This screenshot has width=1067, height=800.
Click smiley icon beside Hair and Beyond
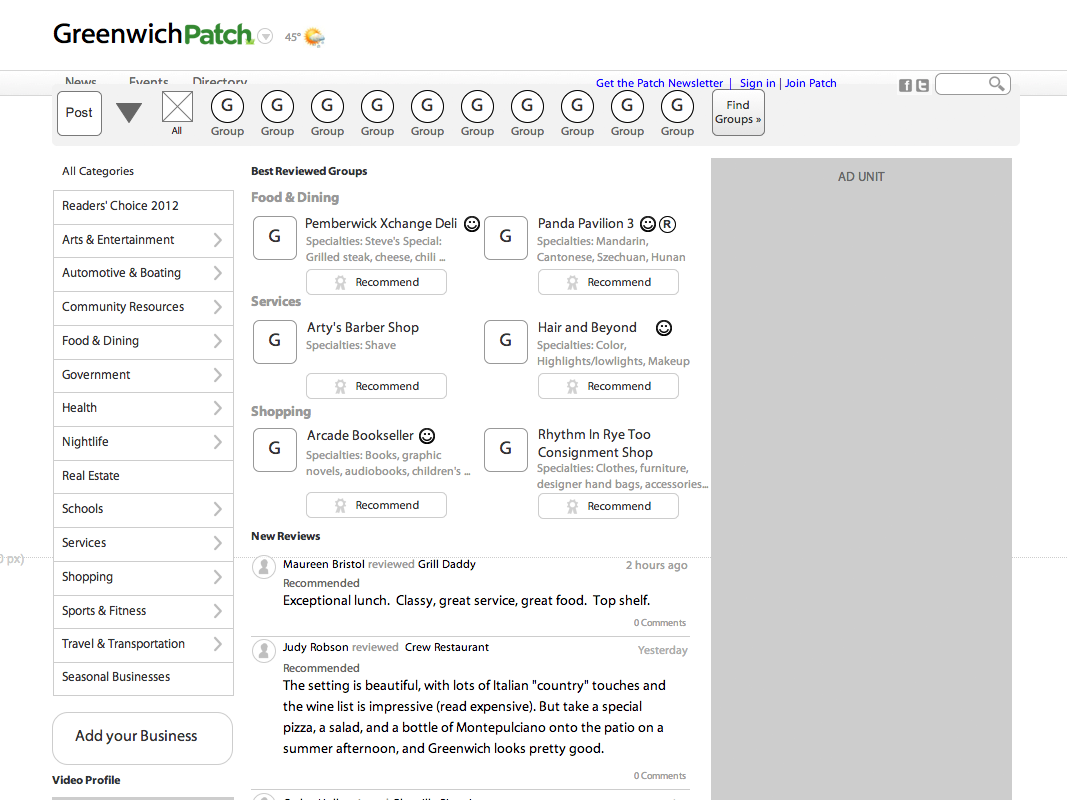coord(663,328)
